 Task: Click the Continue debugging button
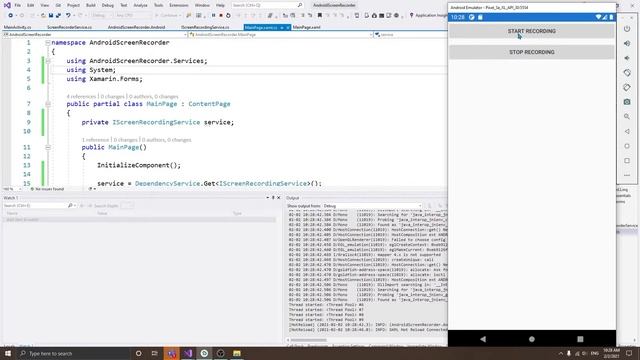point(167,16)
